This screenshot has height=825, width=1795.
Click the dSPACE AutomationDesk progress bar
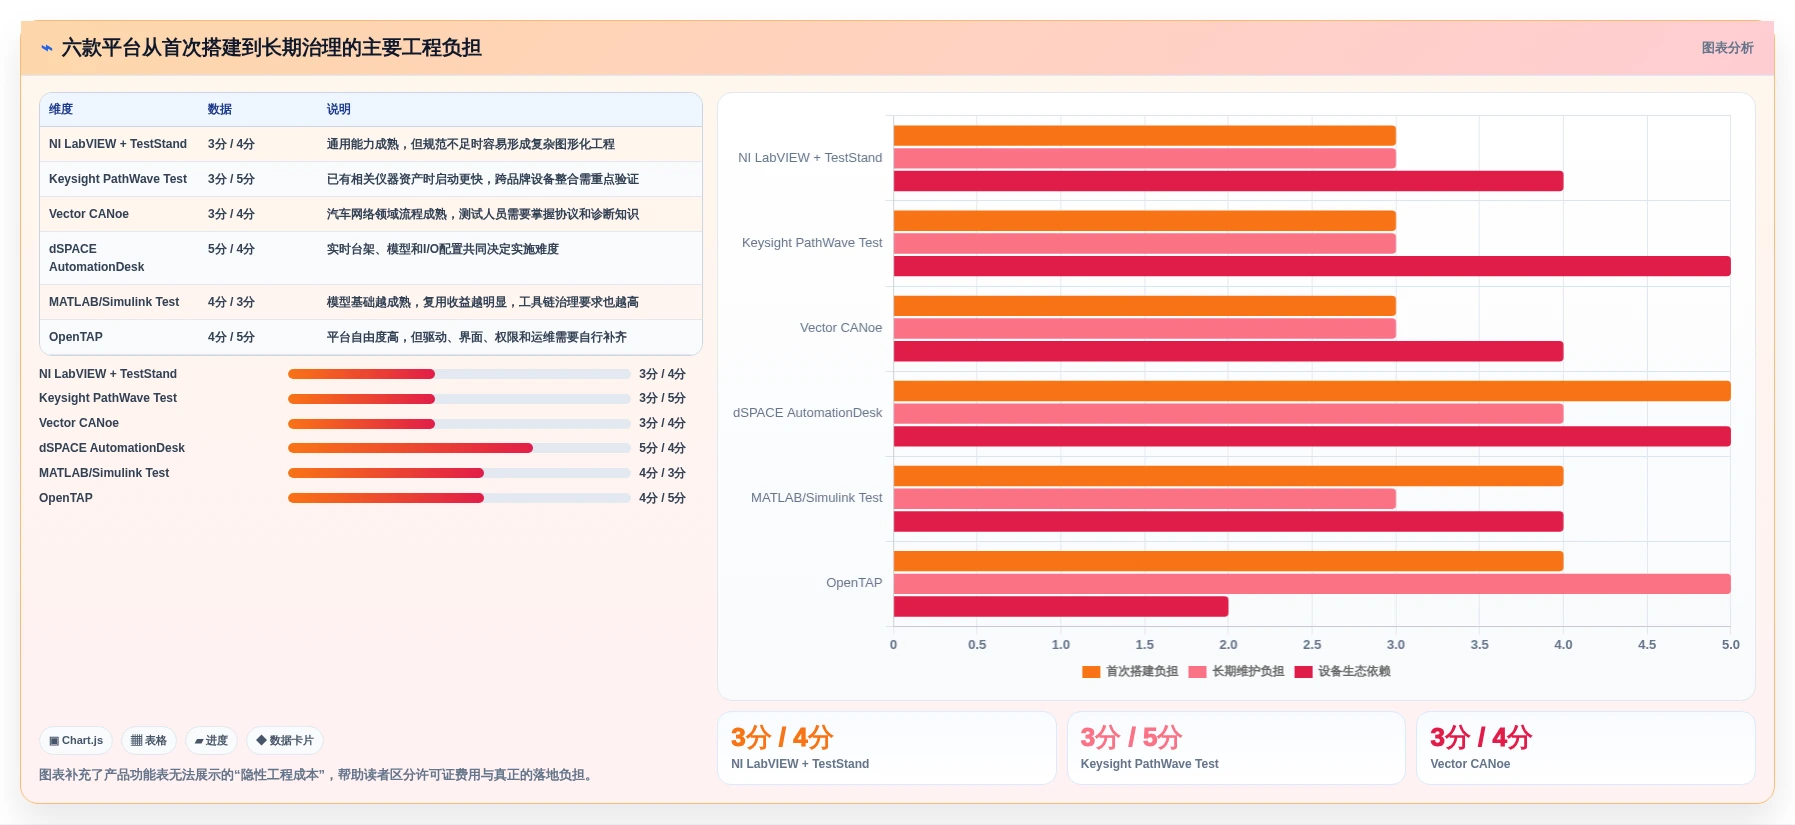pos(459,448)
